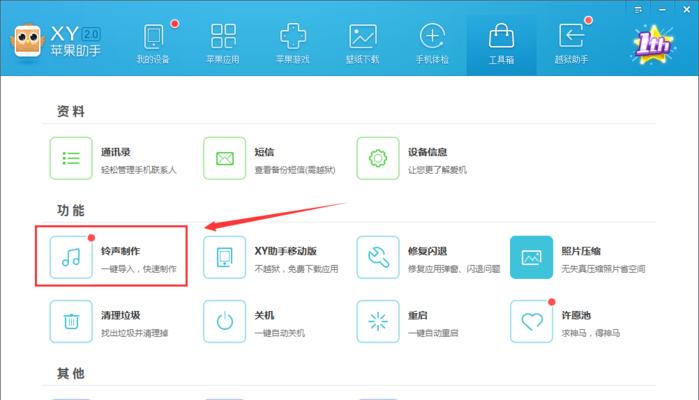Image resolution: width=699 pixels, height=400 pixels.
Task: Open the 苹果游戏 games tab
Action: 293,44
